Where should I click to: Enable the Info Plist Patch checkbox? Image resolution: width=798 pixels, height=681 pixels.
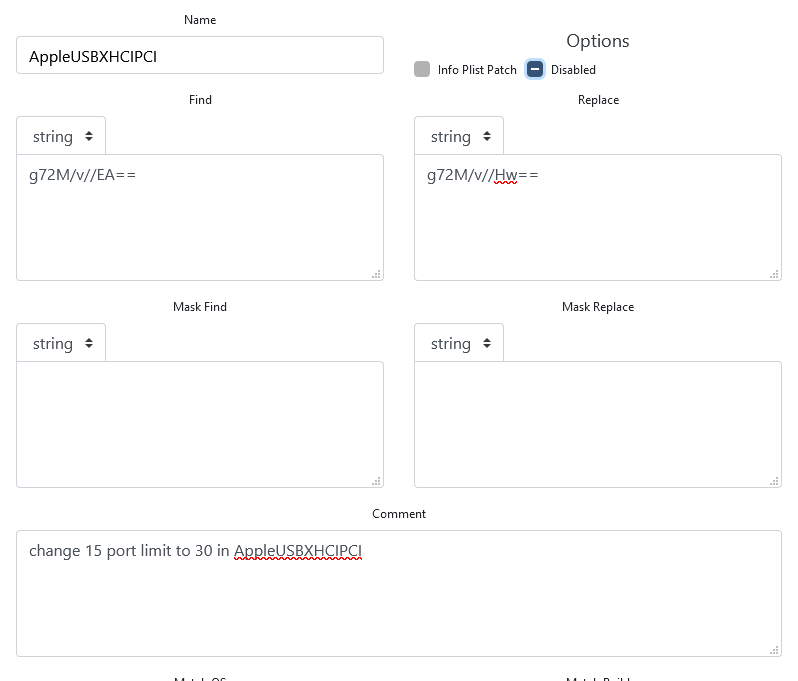tap(422, 70)
